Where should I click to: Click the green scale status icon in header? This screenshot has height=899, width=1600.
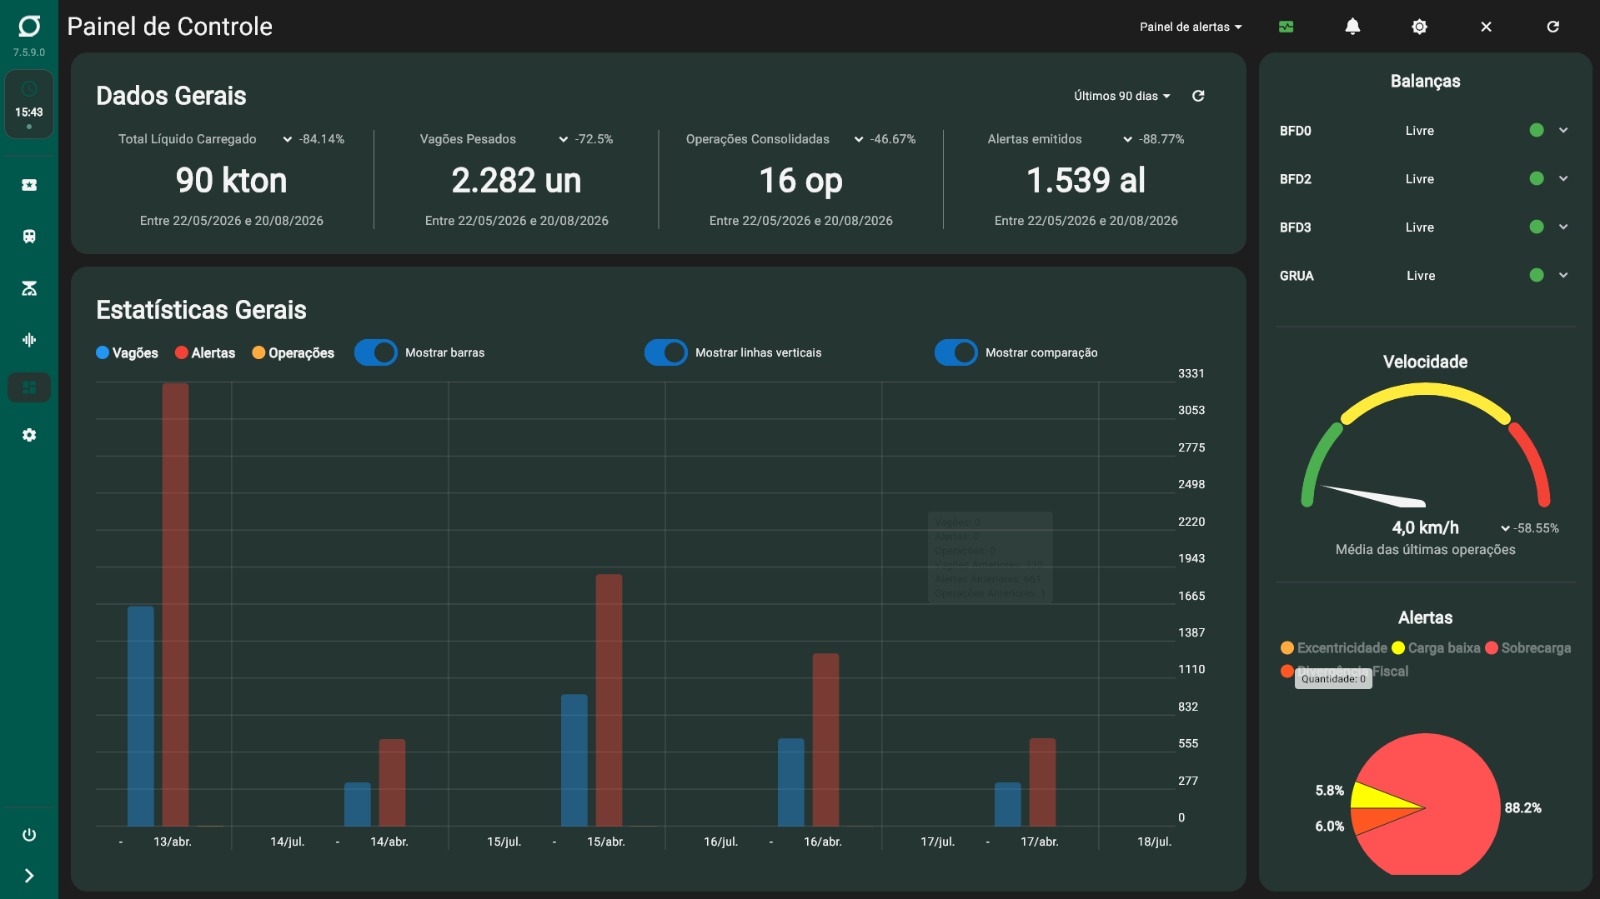click(1286, 27)
